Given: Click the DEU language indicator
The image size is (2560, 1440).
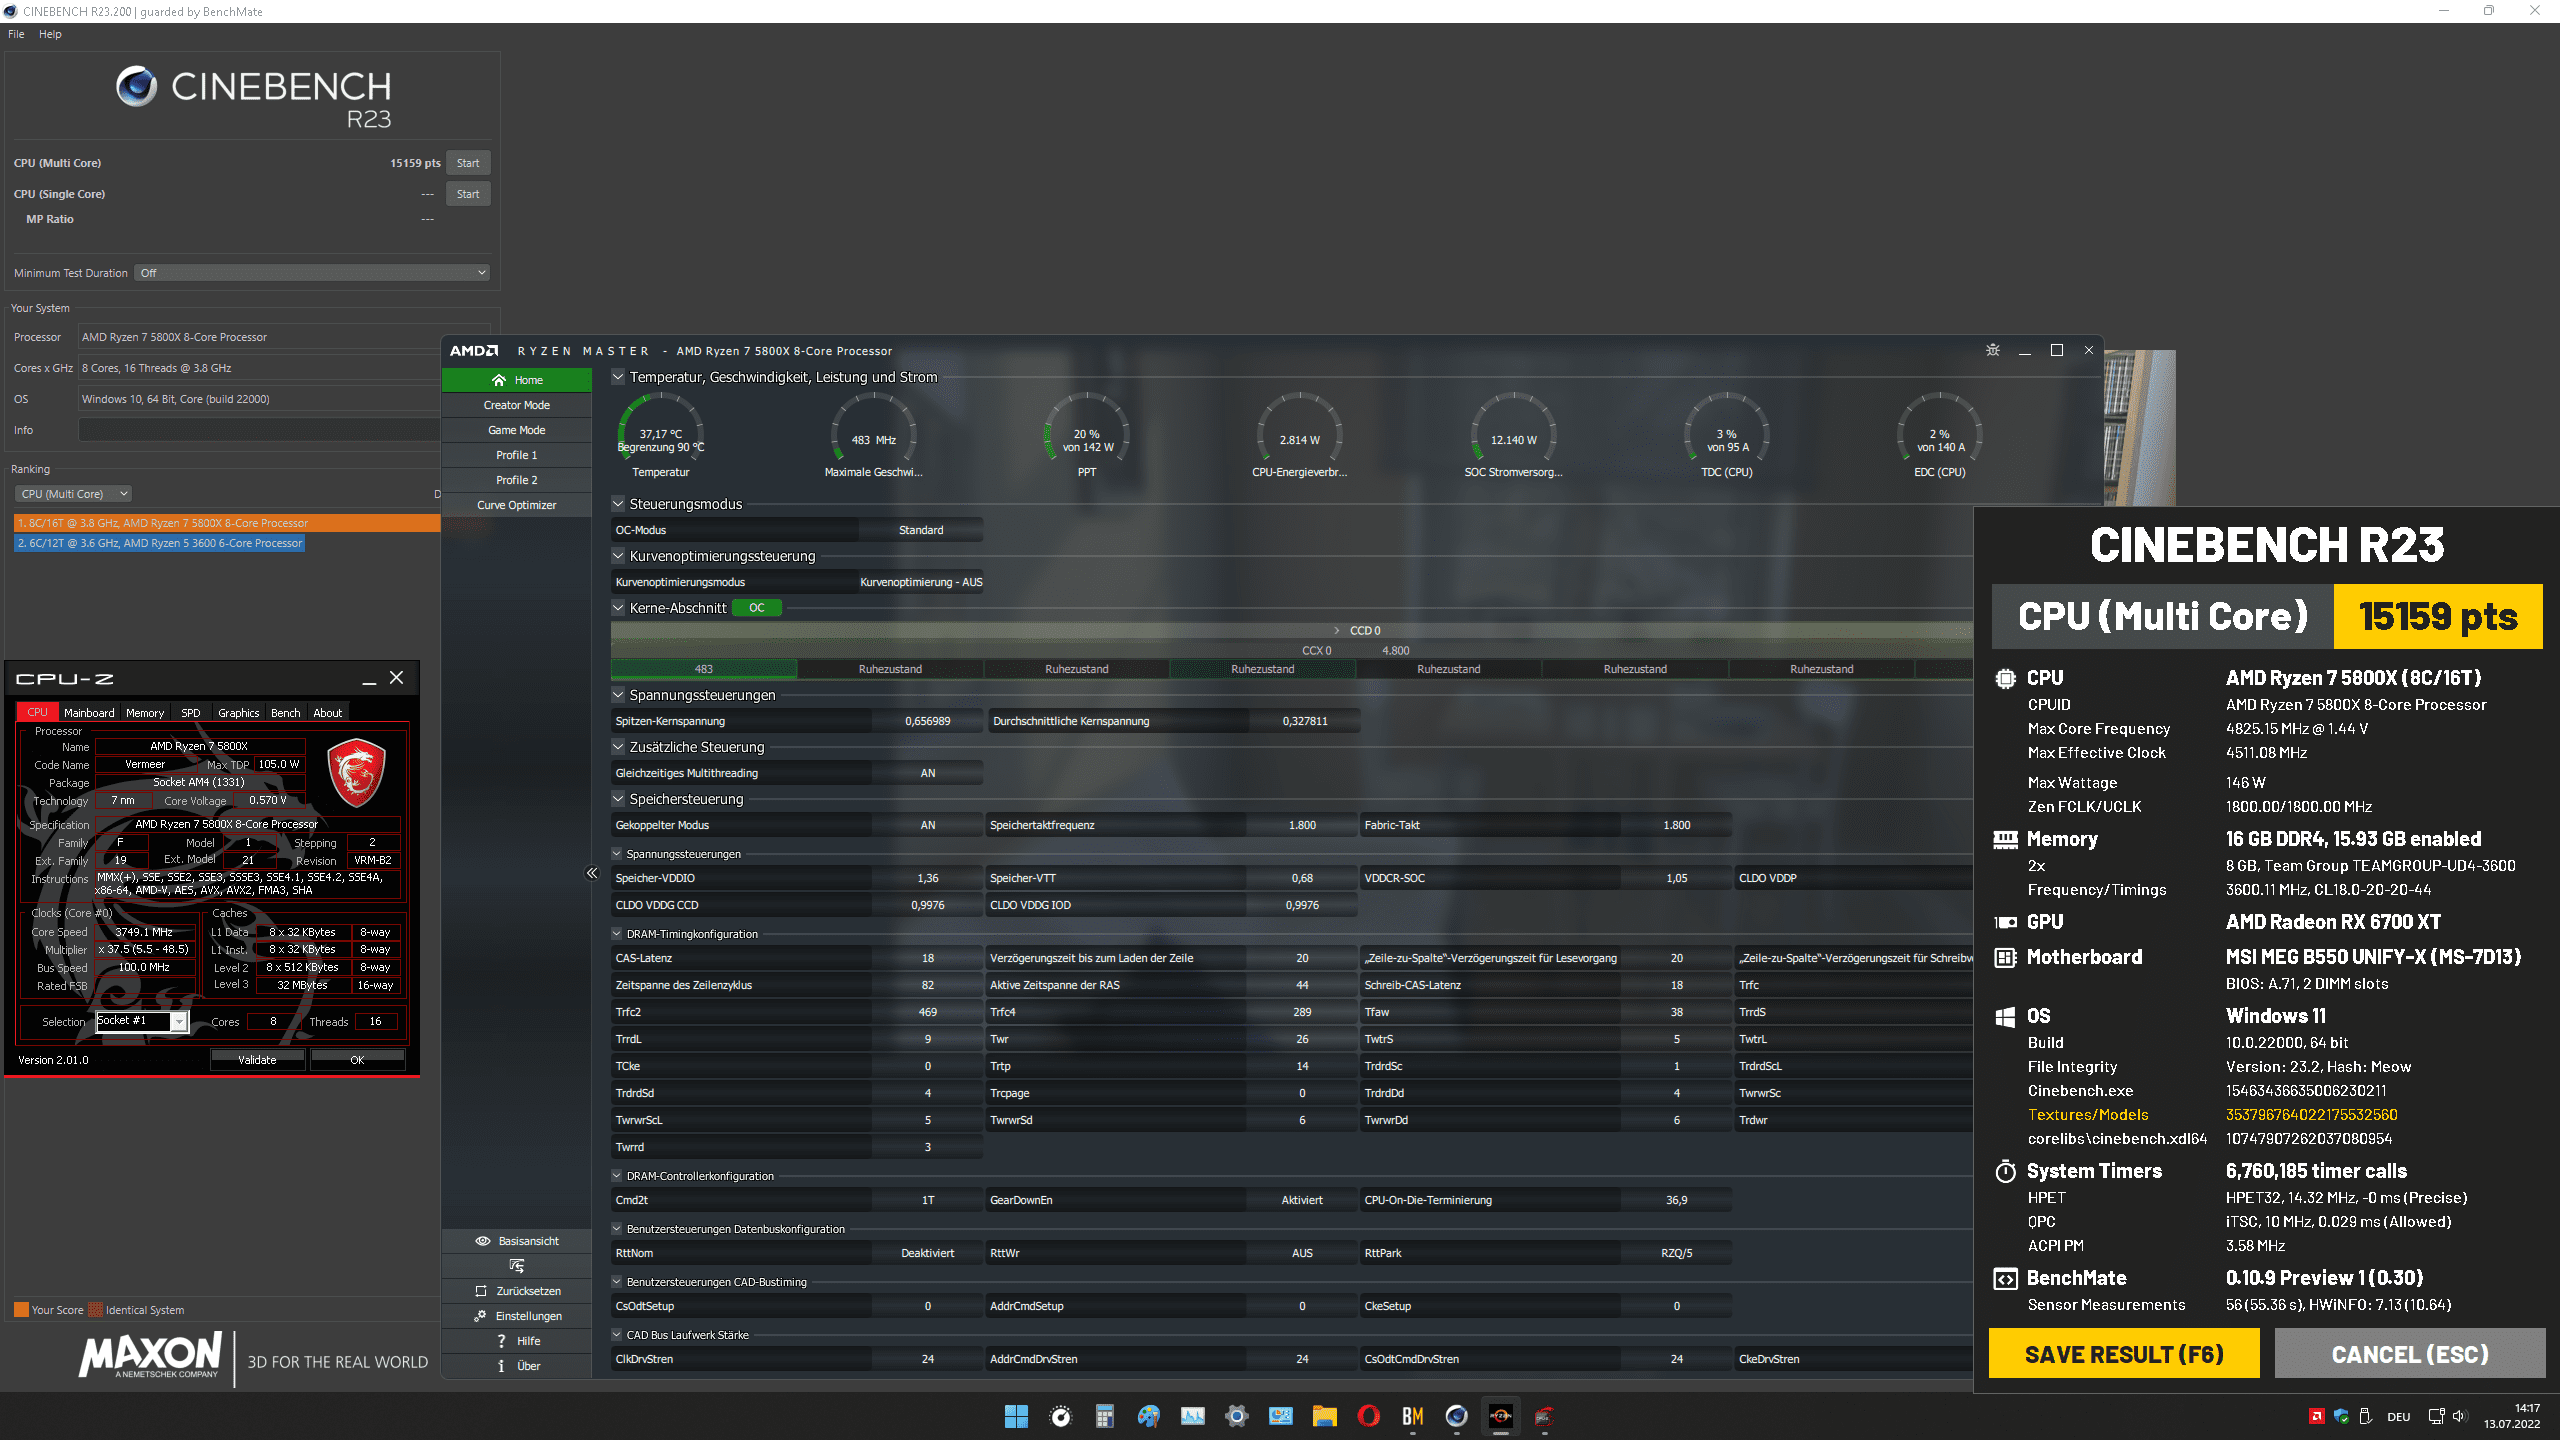Looking at the screenshot, I should click(x=2398, y=1416).
